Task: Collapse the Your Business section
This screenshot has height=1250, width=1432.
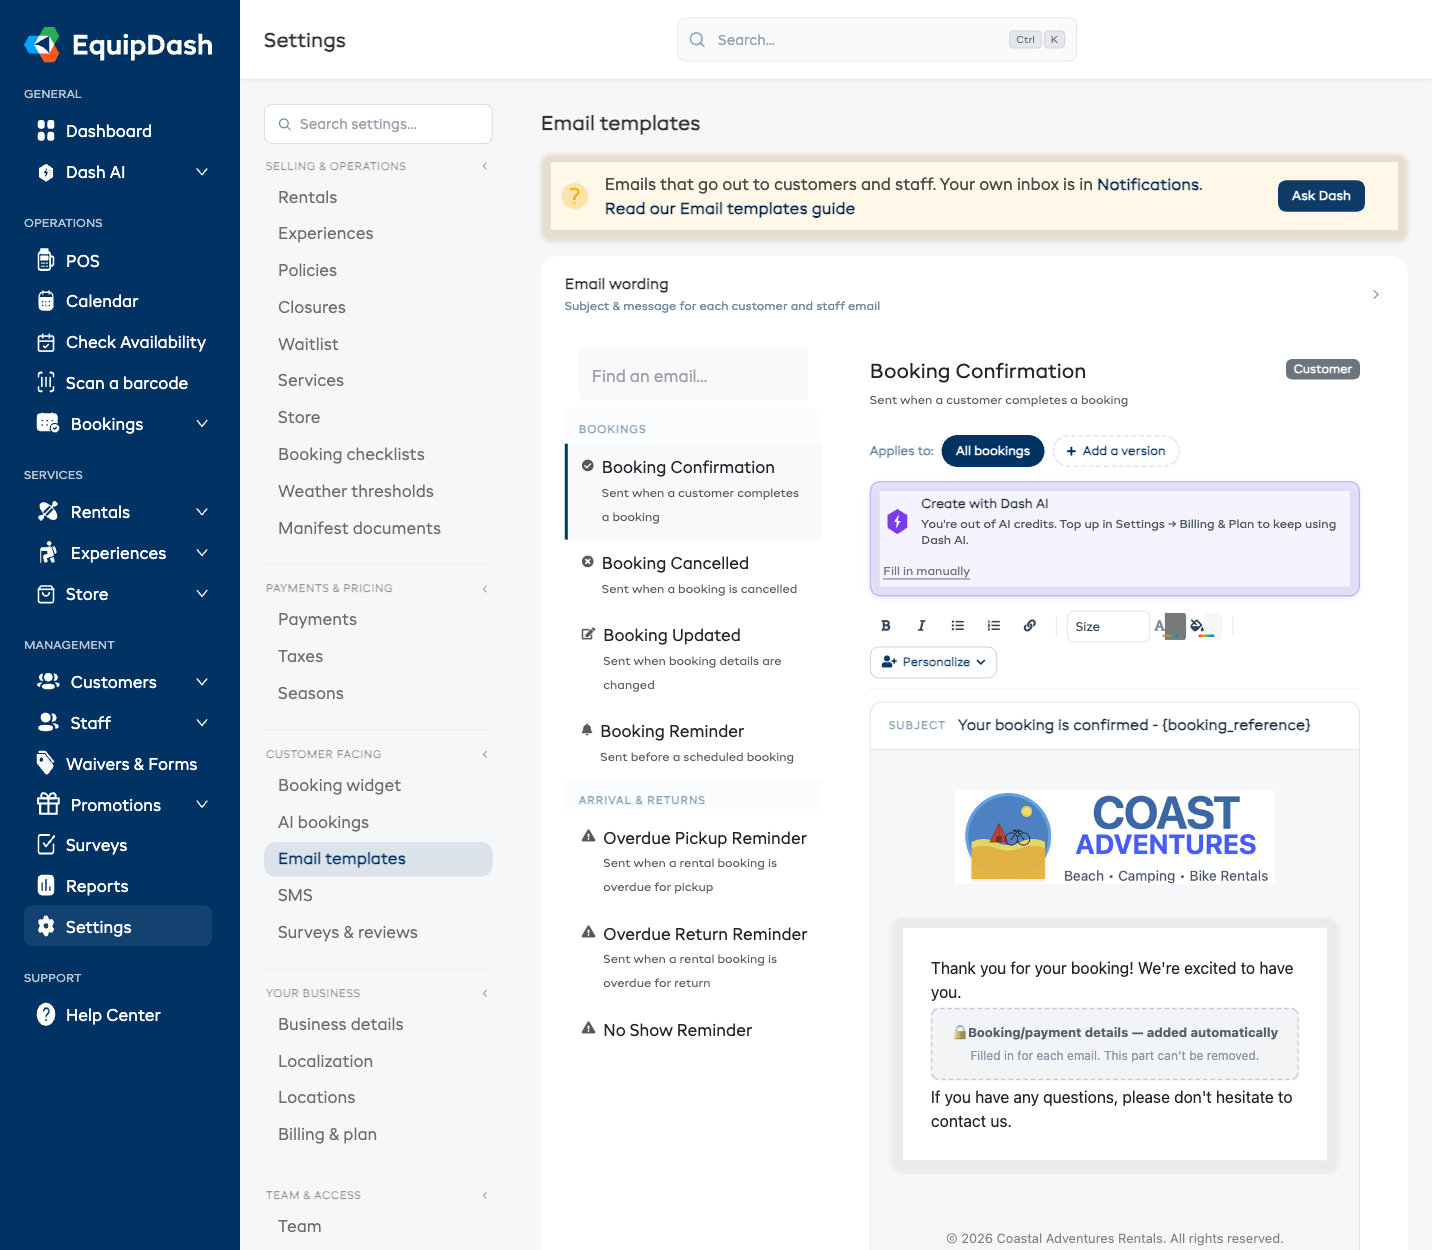Action: pos(485,993)
